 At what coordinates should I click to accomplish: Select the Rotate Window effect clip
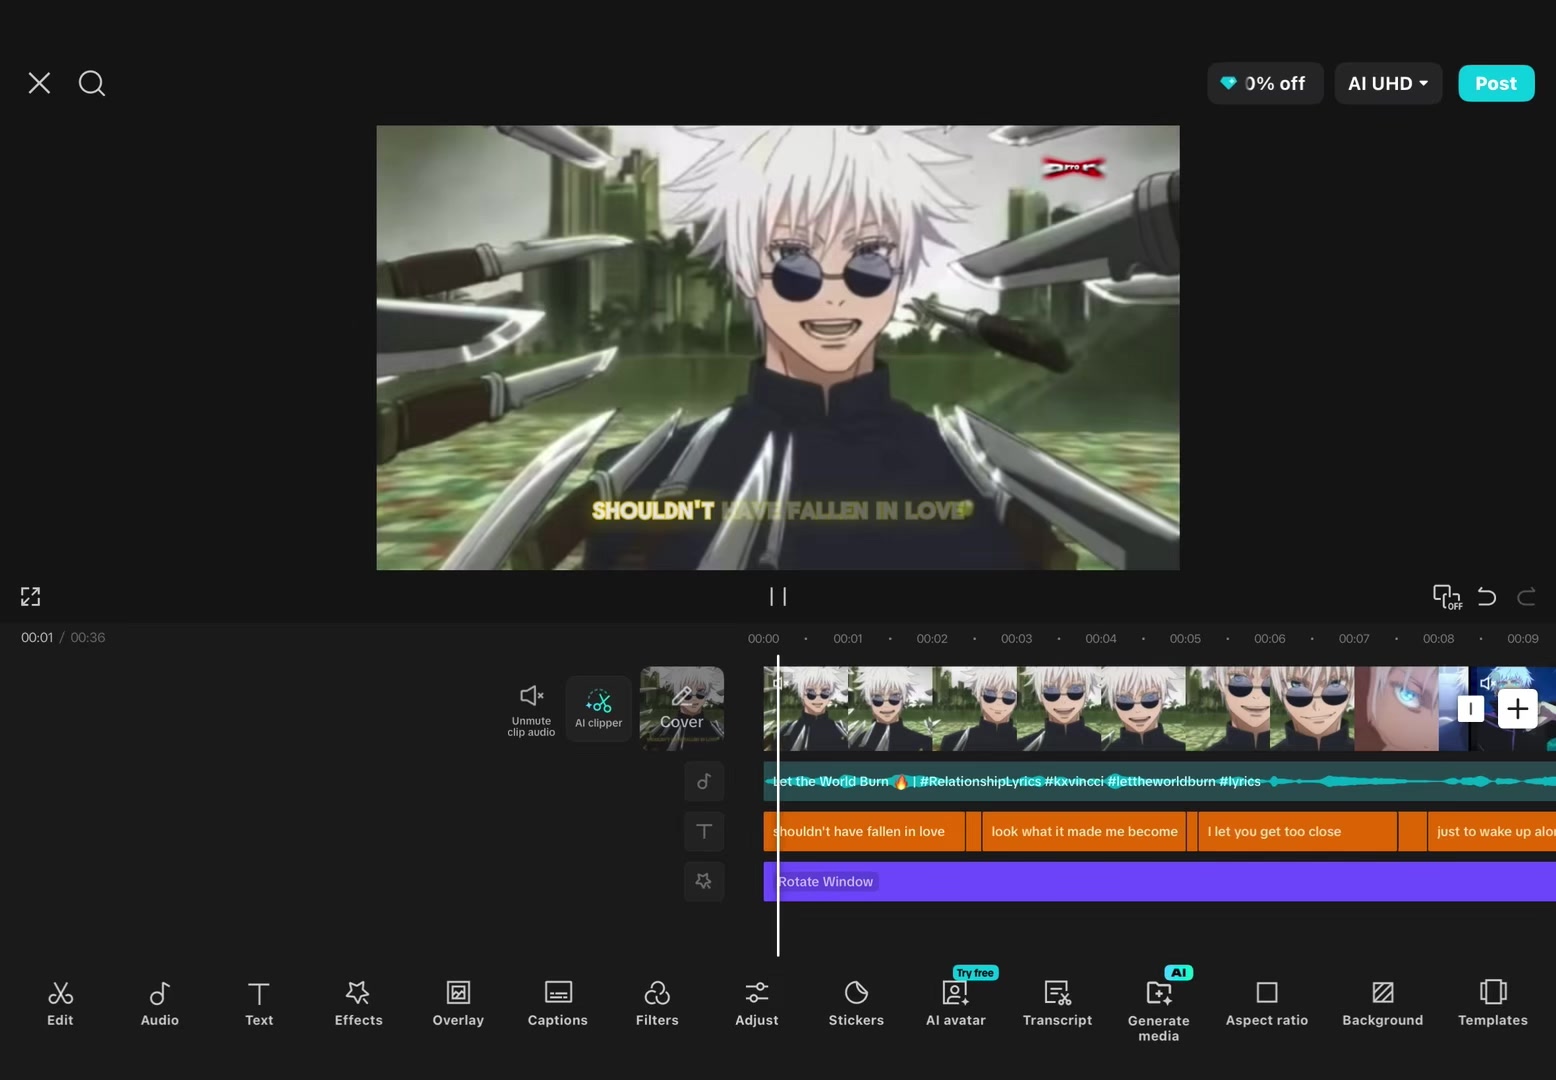point(1159,881)
